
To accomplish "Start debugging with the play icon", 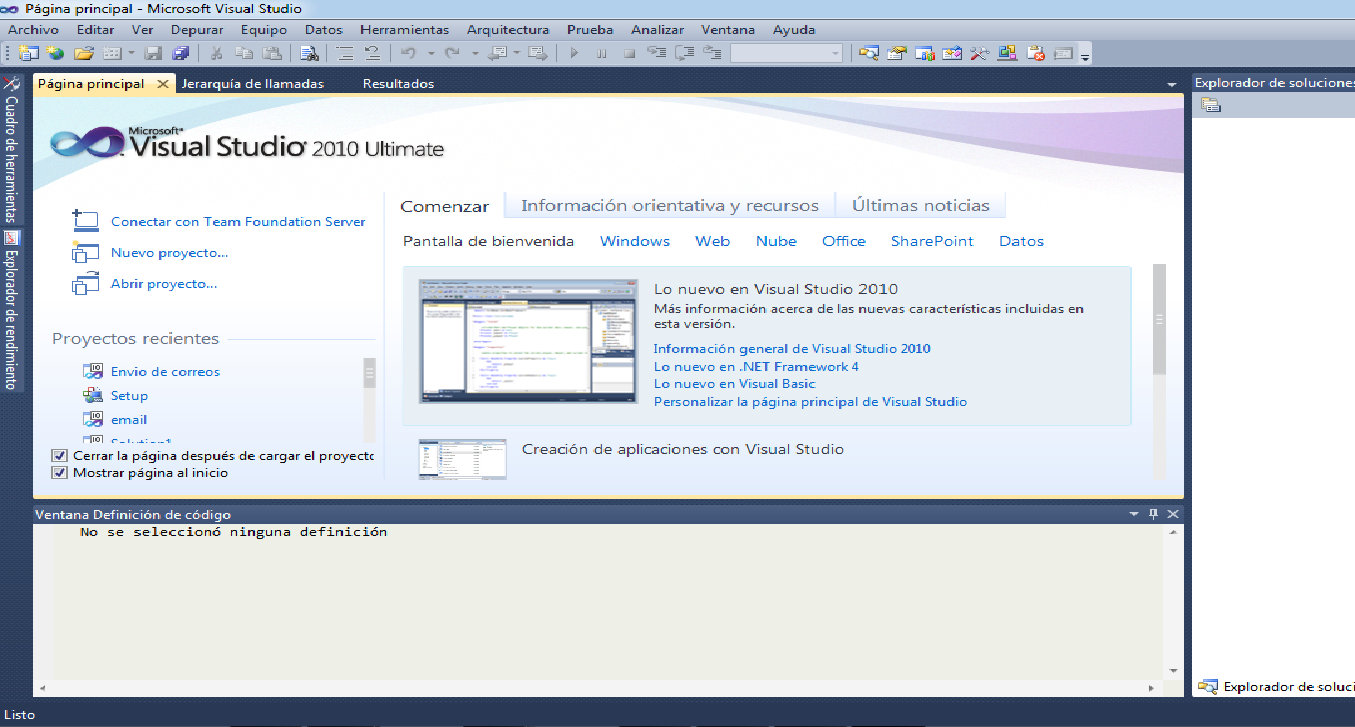I will pyautogui.click(x=573, y=52).
